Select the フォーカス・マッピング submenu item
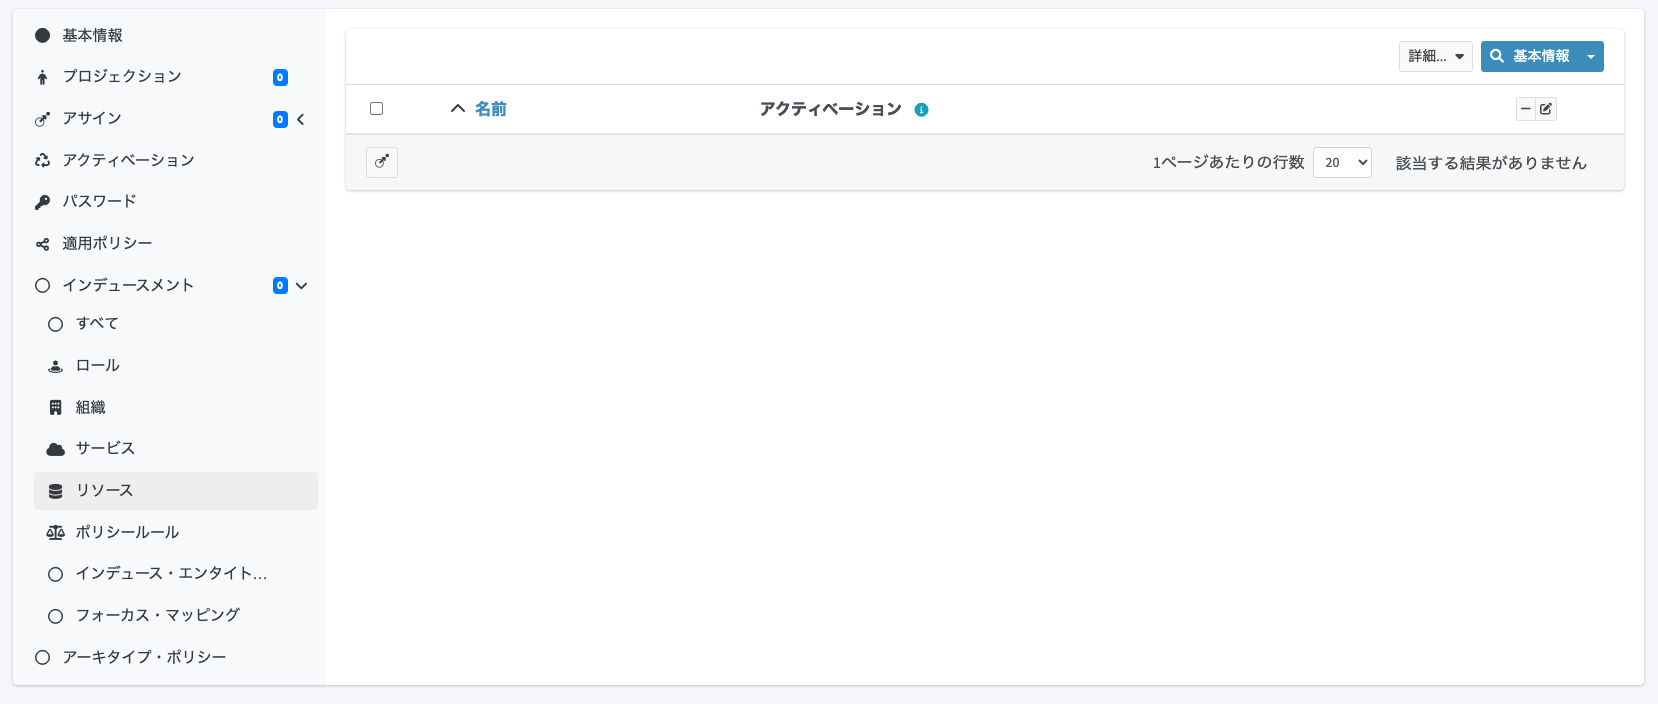This screenshot has width=1658, height=704. tap(175, 616)
